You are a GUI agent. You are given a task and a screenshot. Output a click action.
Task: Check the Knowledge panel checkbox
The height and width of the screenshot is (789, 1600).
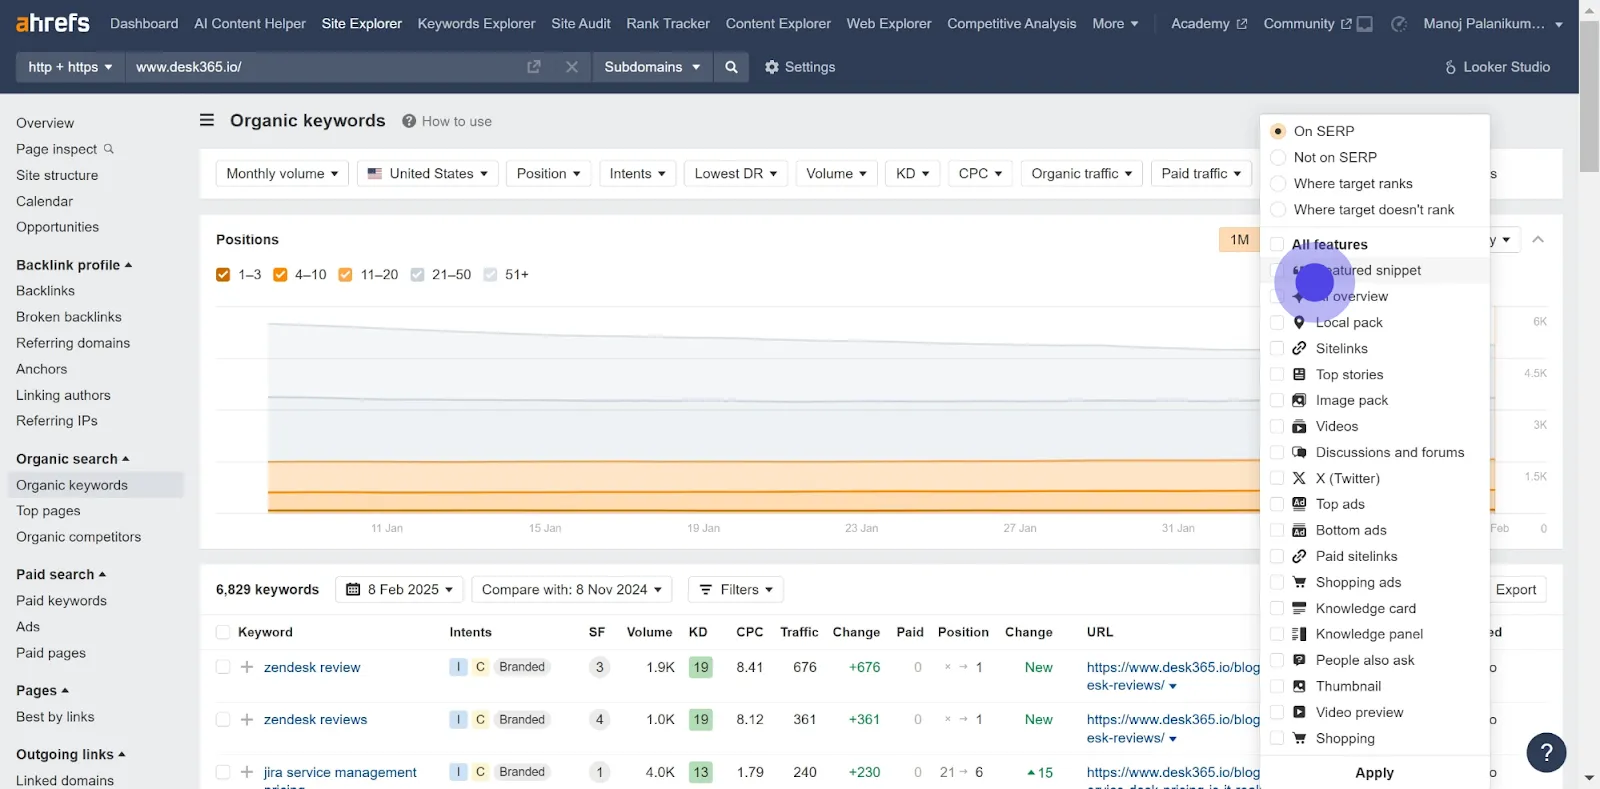[x=1277, y=634]
